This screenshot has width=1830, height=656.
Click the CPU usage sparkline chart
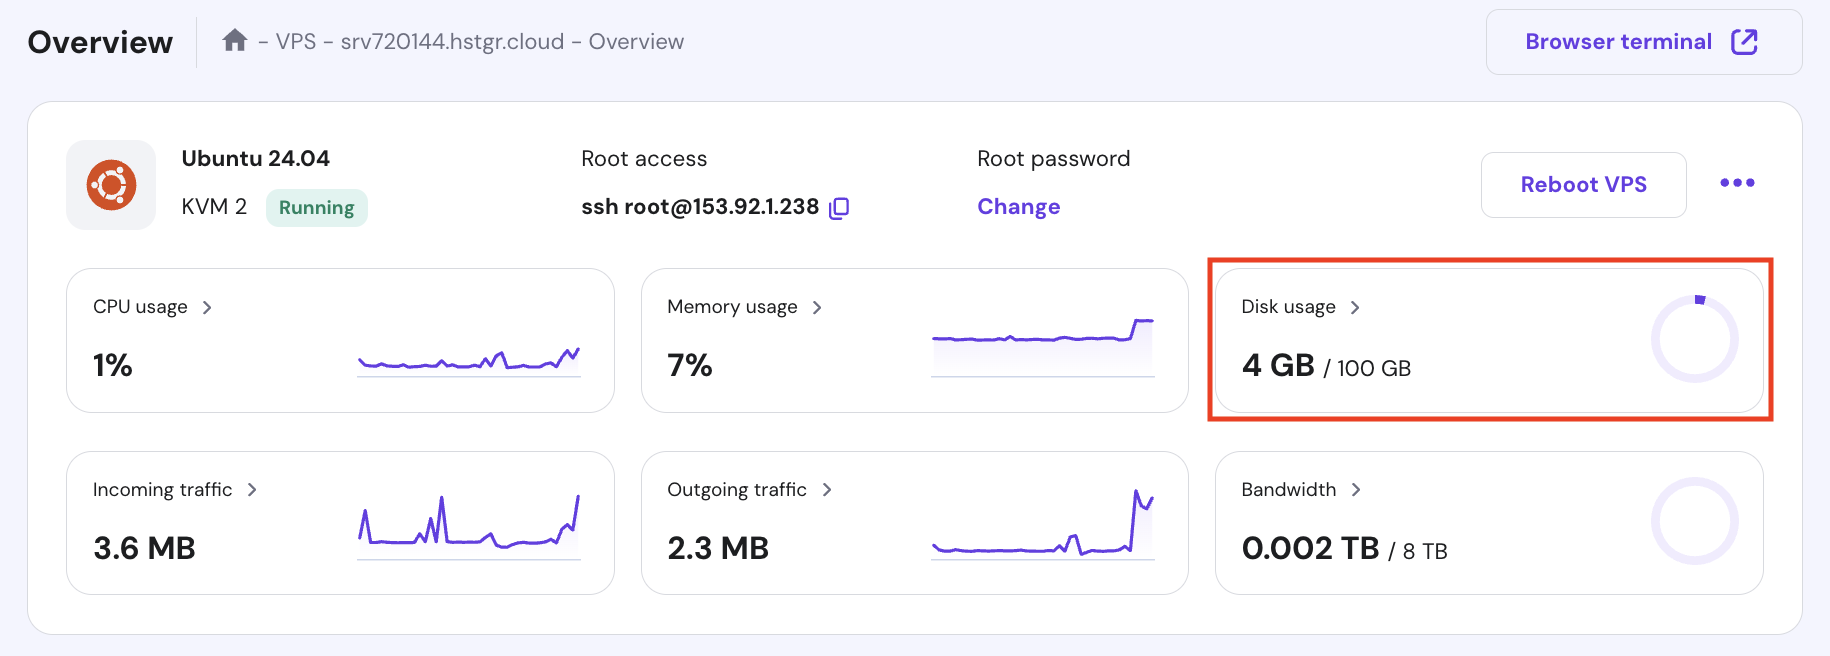pyautogui.click(x=469, y=359)
